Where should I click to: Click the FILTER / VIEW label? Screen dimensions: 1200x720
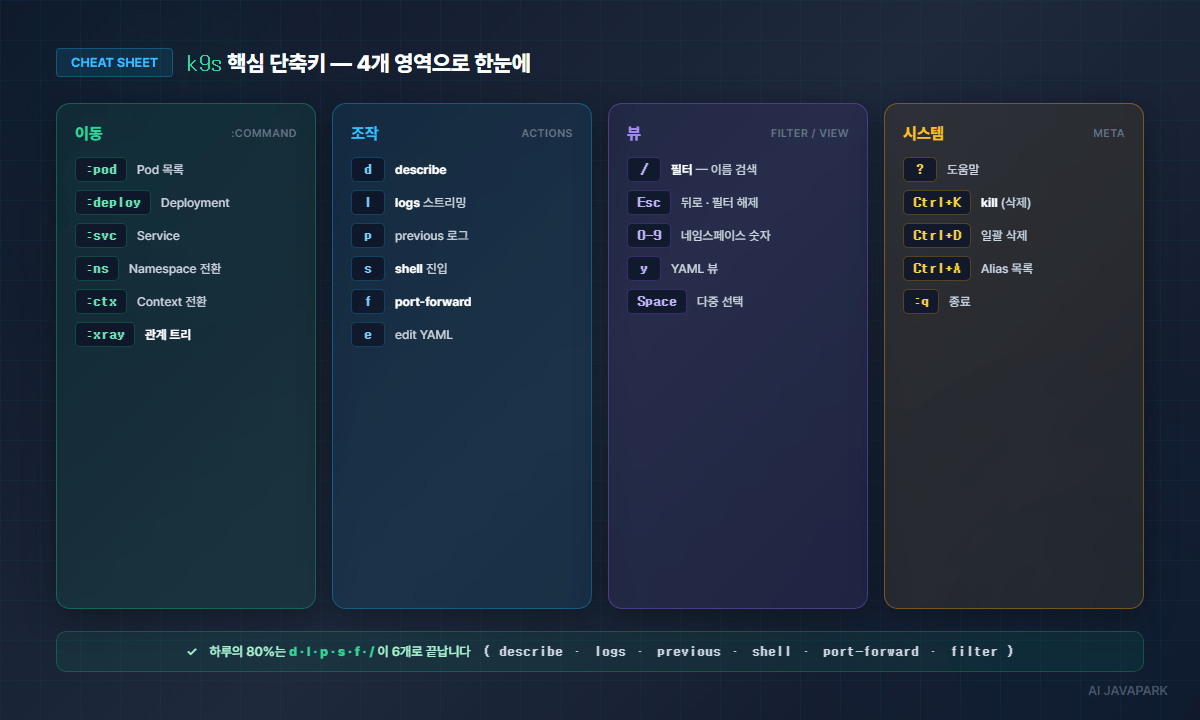click(x=809, y=133)
